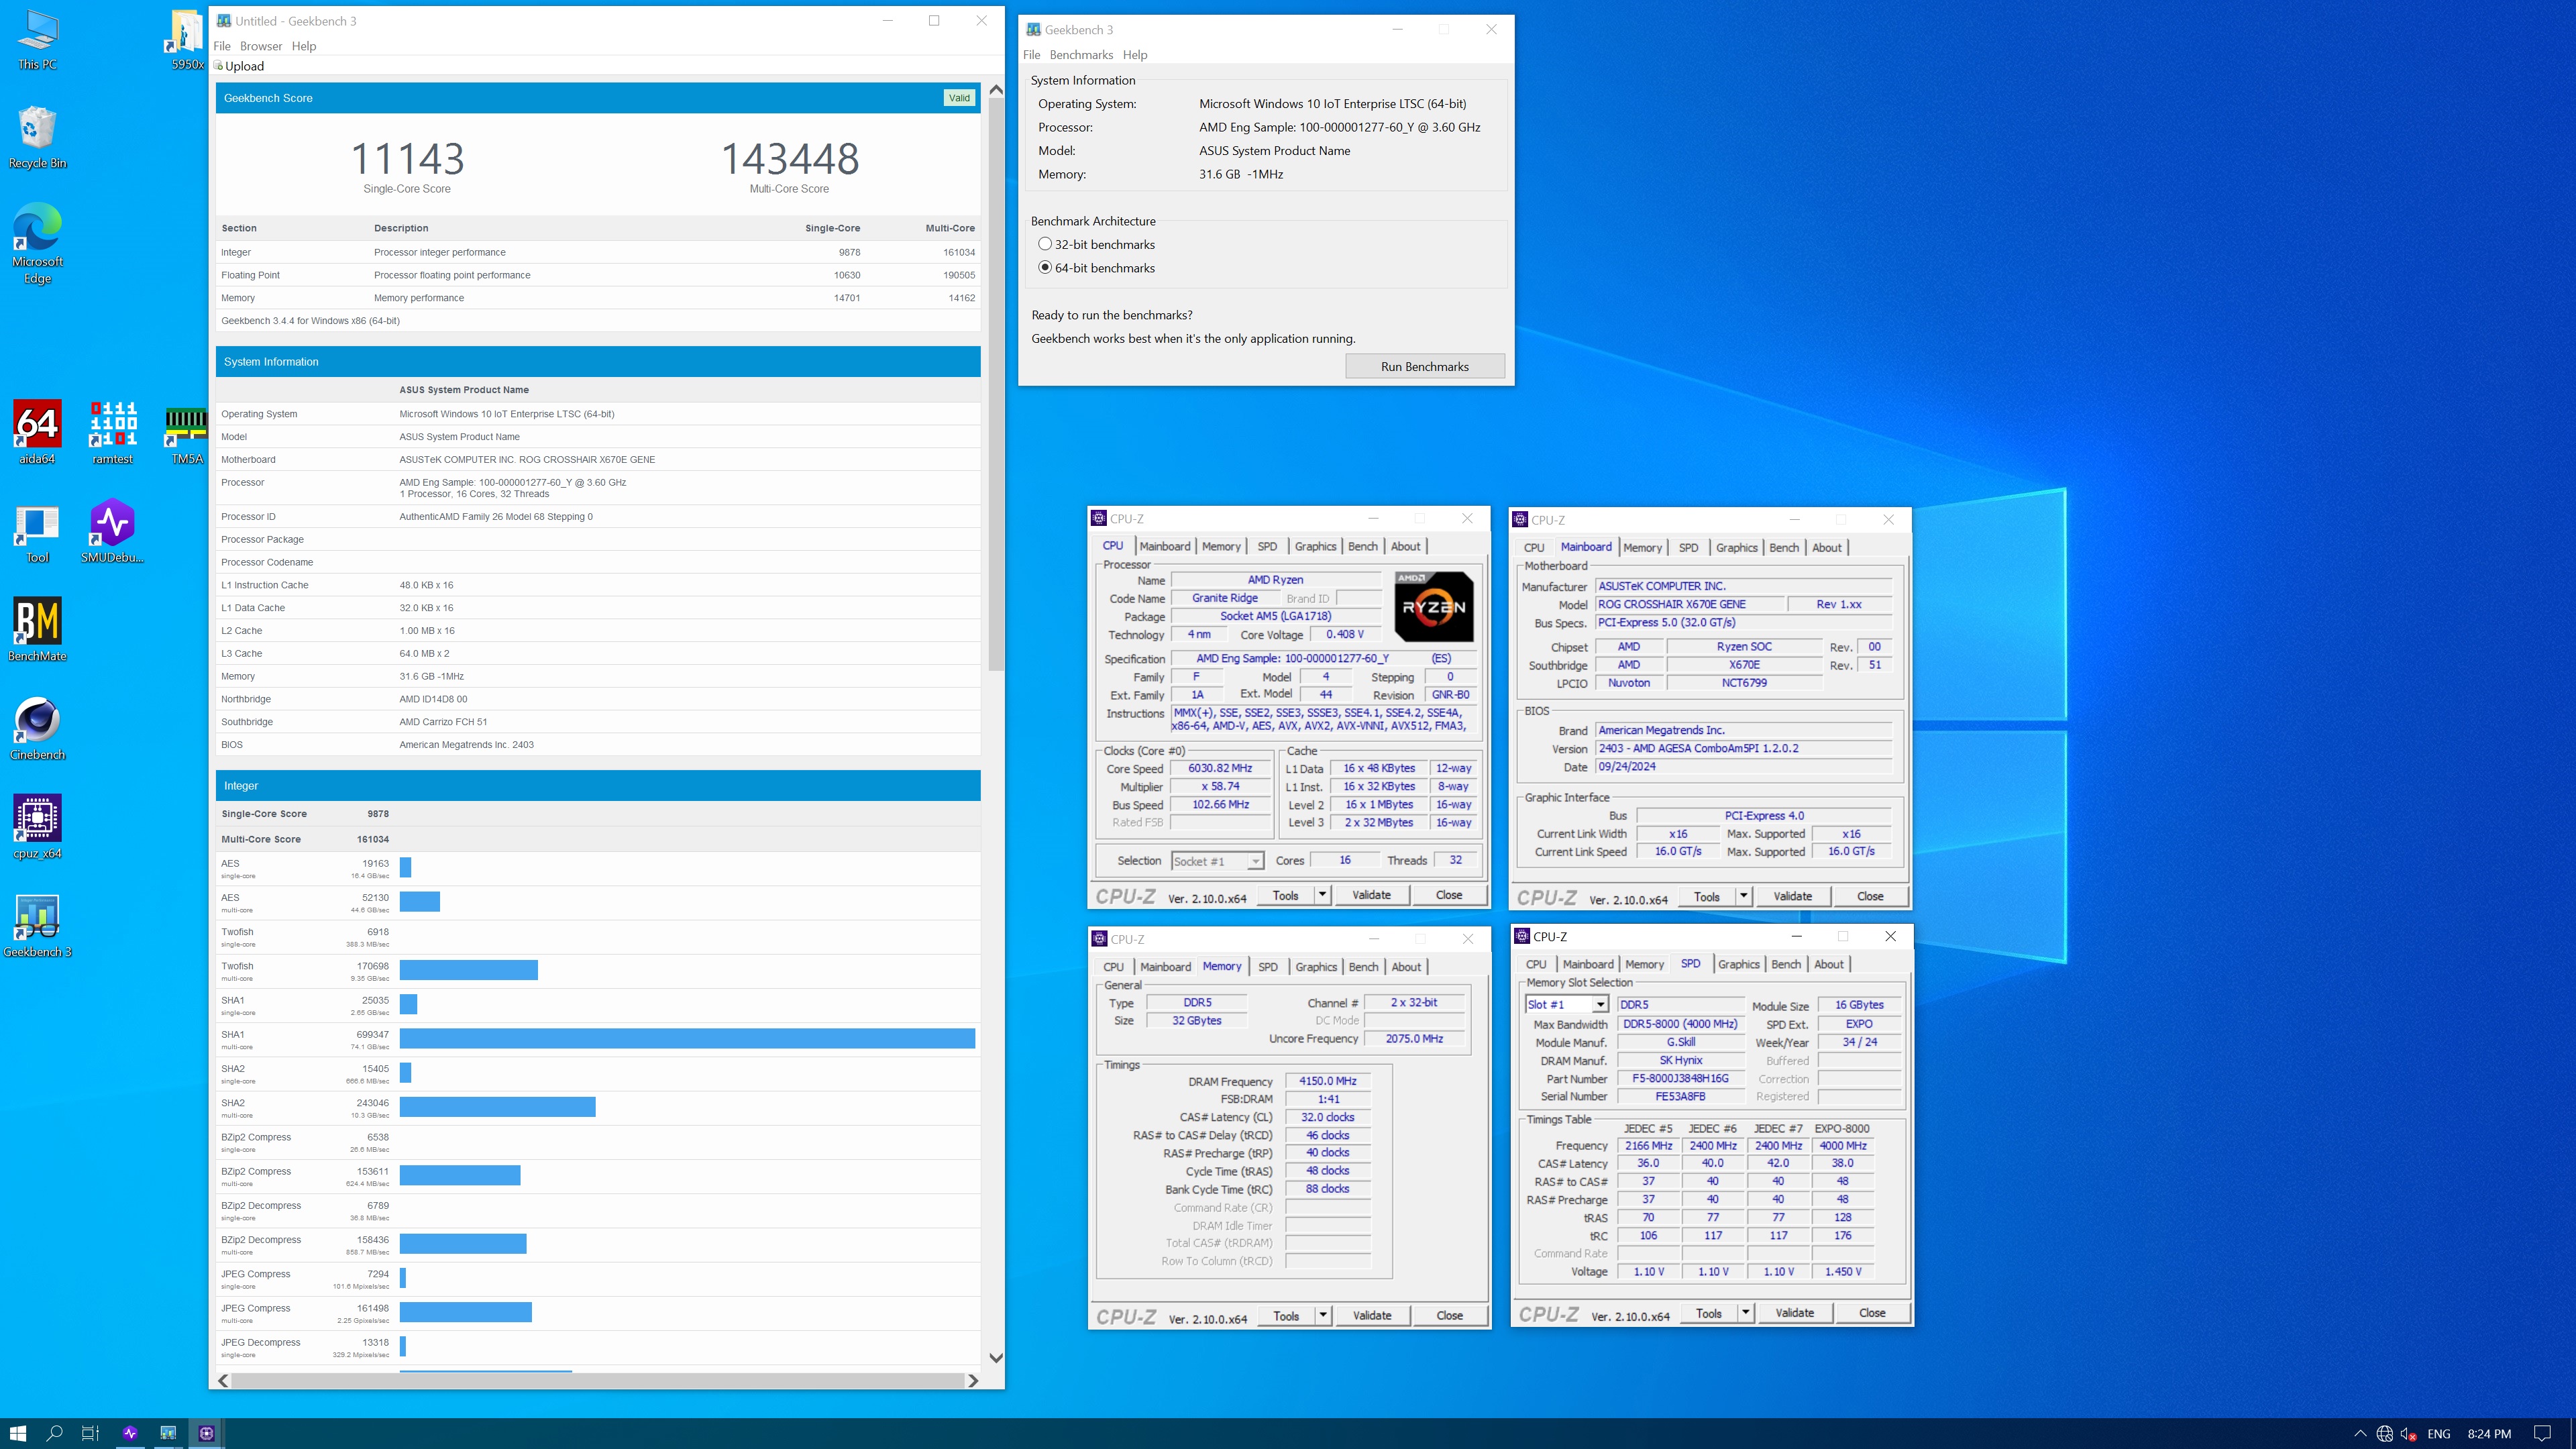Show hidden system tray icons

point(2360,1433)
